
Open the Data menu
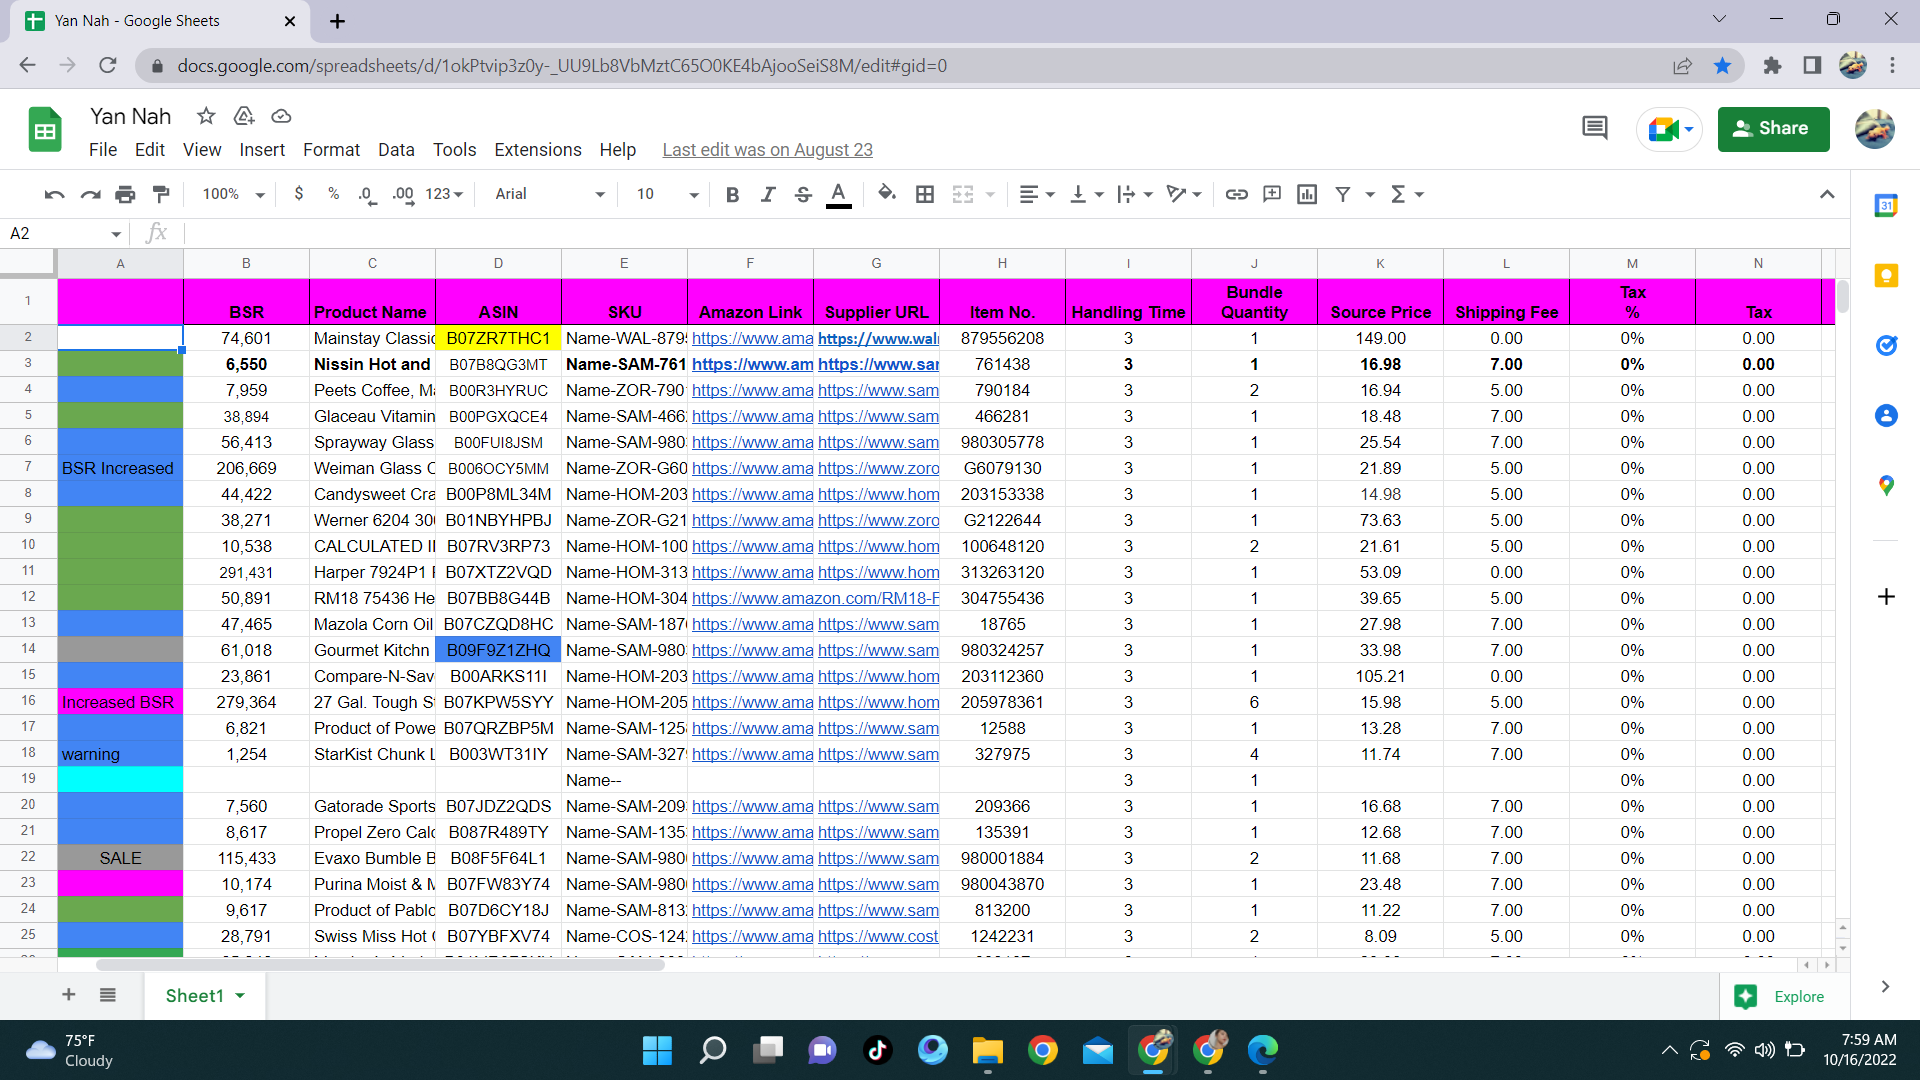coord(396,150)
